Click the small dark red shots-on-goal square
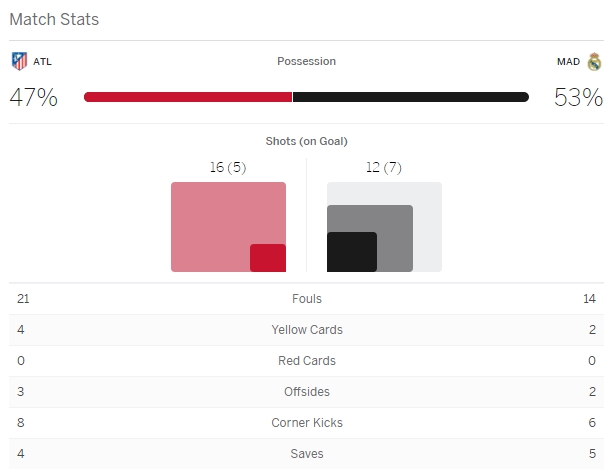This screenshot has width=615, height=470. (x=268, y=258)
